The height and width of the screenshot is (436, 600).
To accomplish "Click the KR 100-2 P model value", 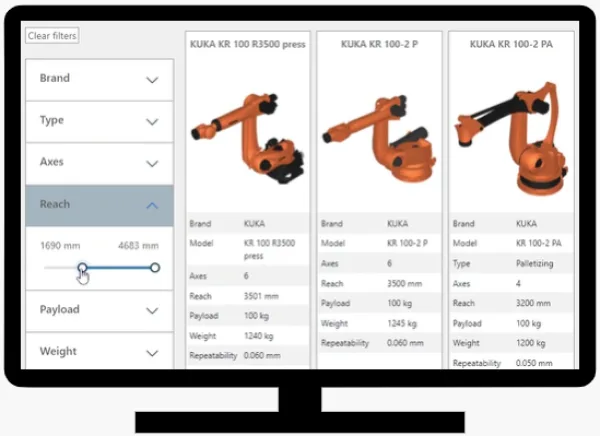I will (408, 243).
